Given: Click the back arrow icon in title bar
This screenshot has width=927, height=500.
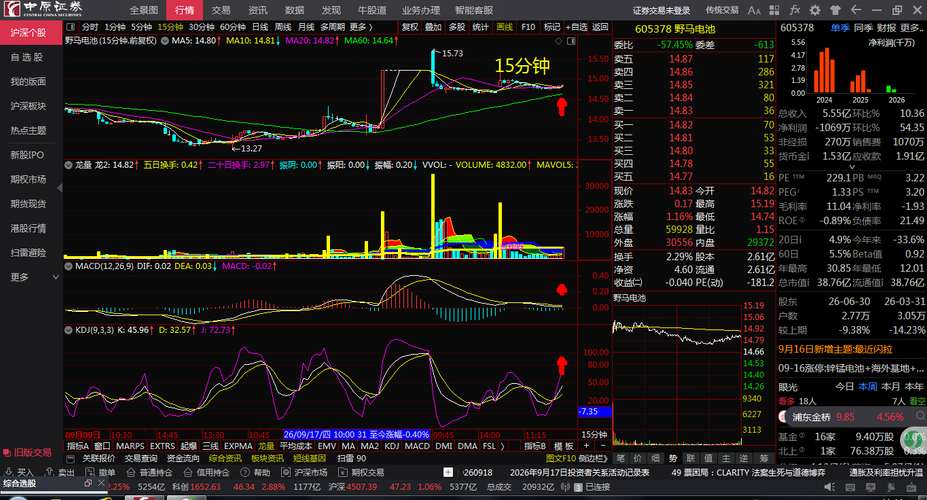Looking at the screenshot, I should tap(856, 10).
